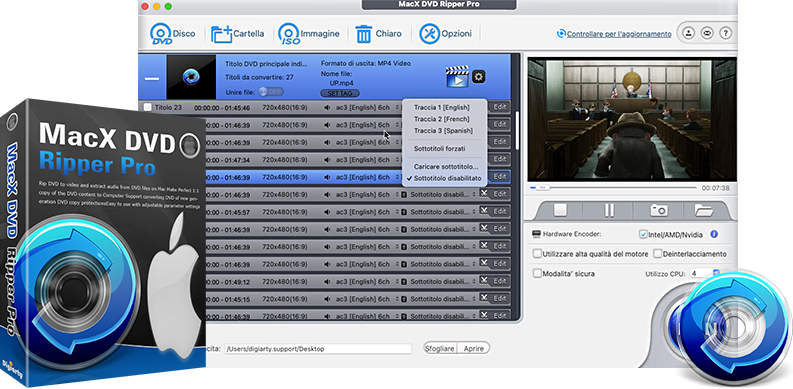Open output settings gear icon
The image size is (793, 389).
pos(478,77)
